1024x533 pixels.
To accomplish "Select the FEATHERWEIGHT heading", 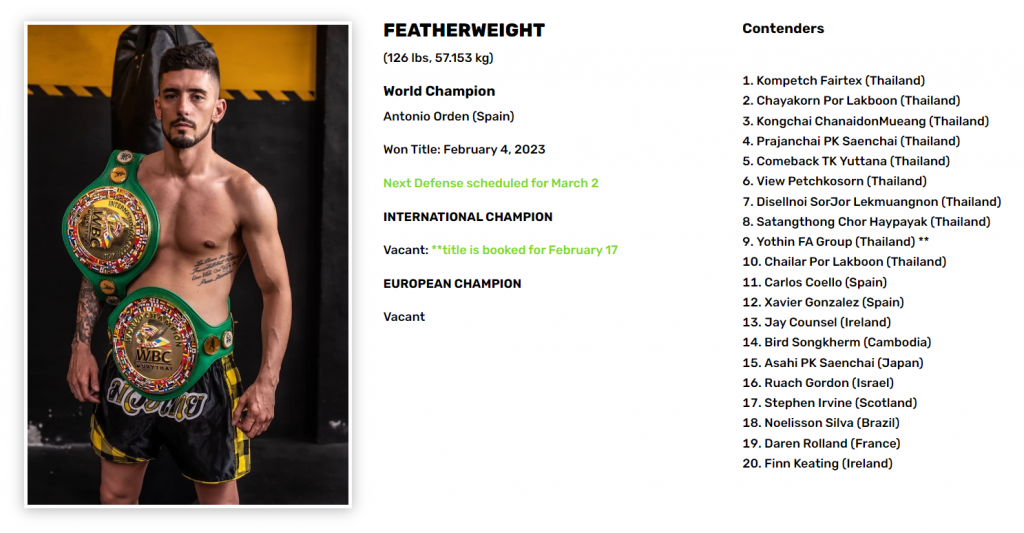I will tap(464, 31).
